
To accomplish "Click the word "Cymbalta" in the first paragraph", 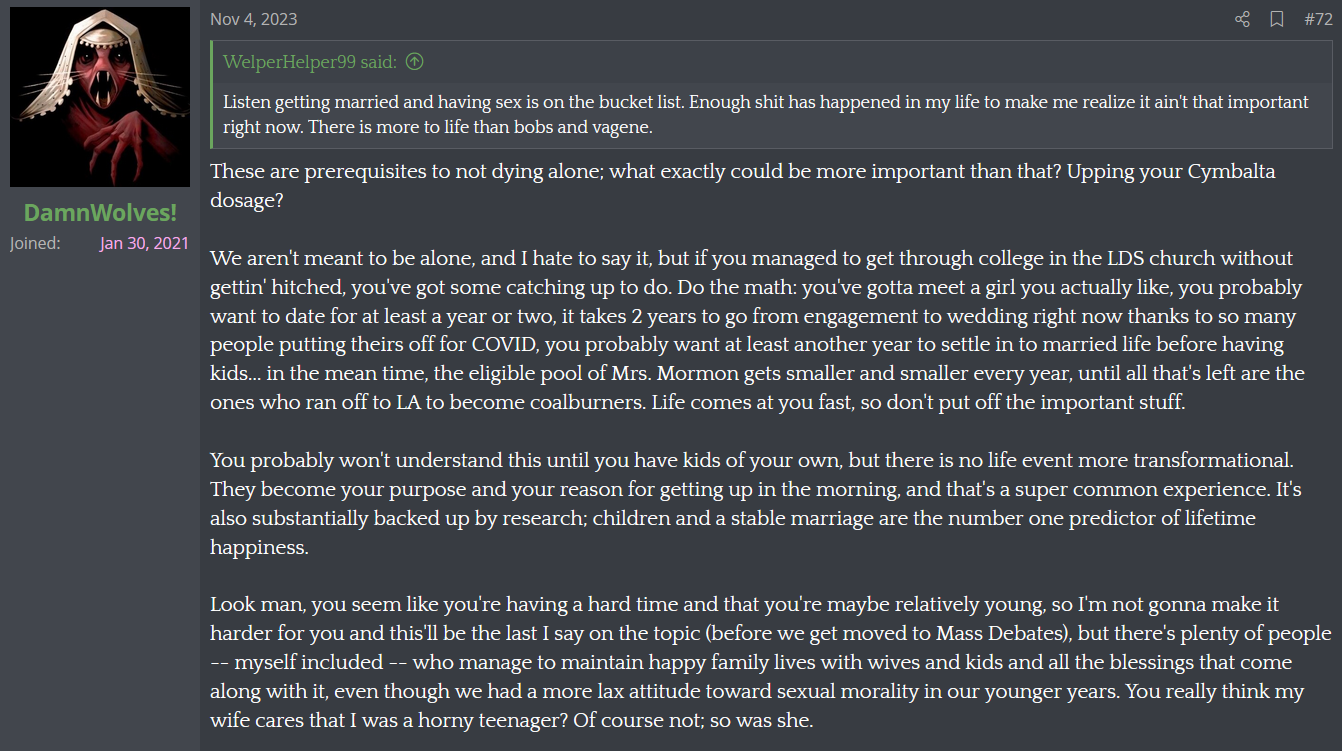I will point(1232,171).
